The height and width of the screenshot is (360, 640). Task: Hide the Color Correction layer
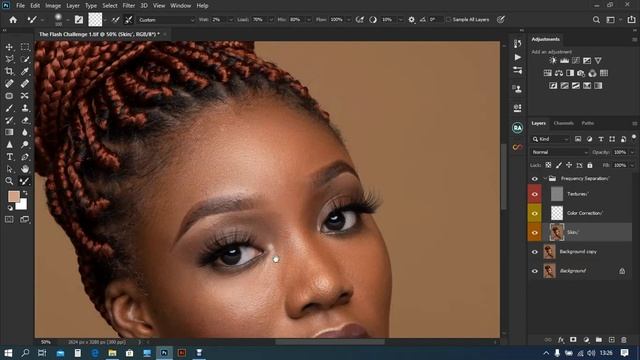pyautogui.click(x=535, y=213)
